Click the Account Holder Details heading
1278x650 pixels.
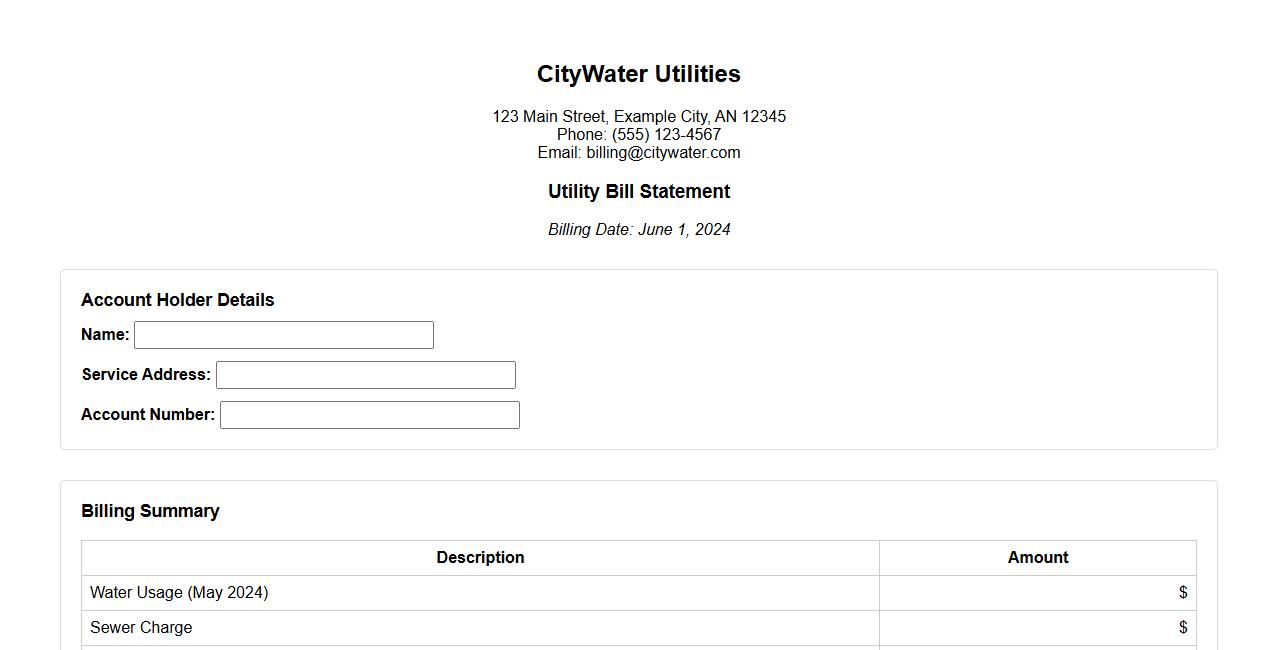coord(178,300)
